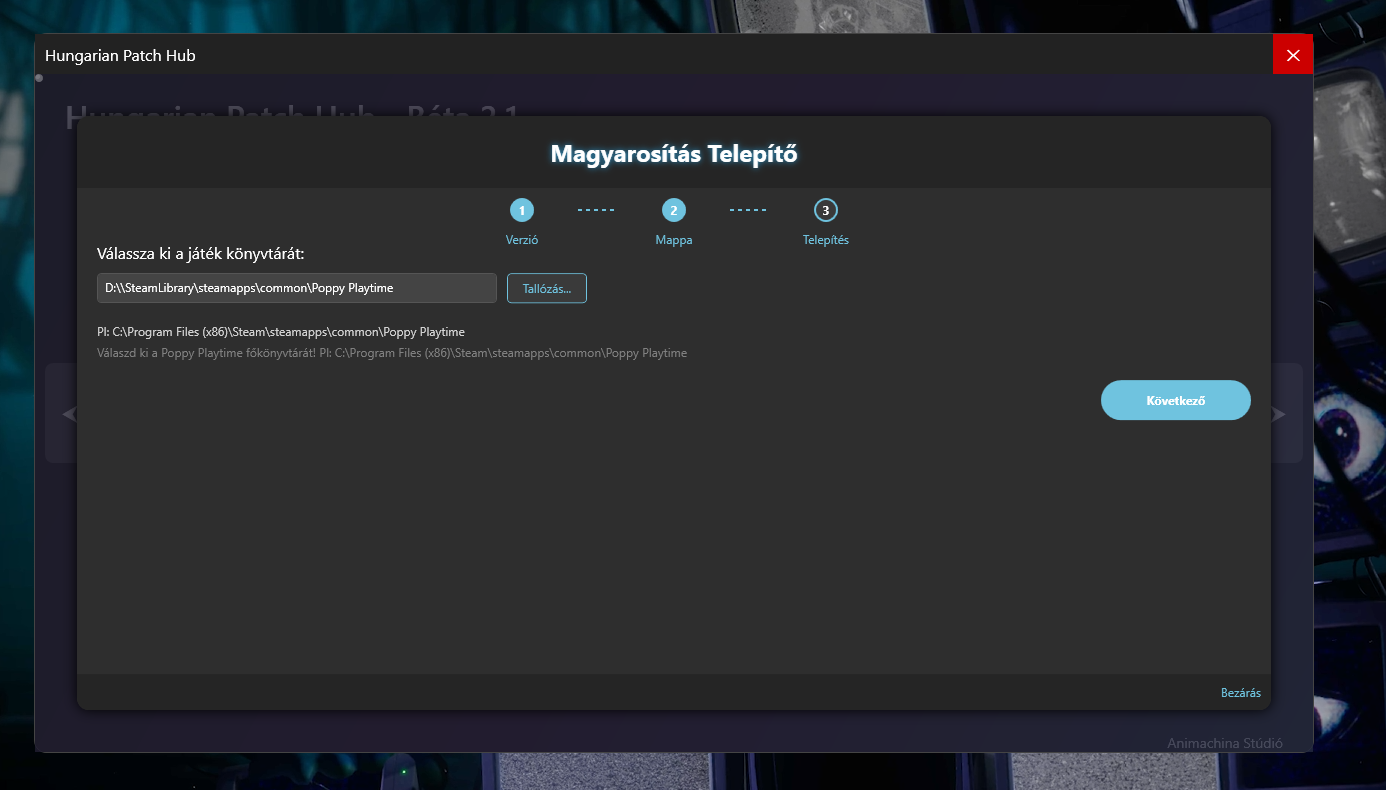This screenshot has height=790, width=1386.
Task: Go to the Verzió step label
Action: pyautogui.click(x=522, y=240)
